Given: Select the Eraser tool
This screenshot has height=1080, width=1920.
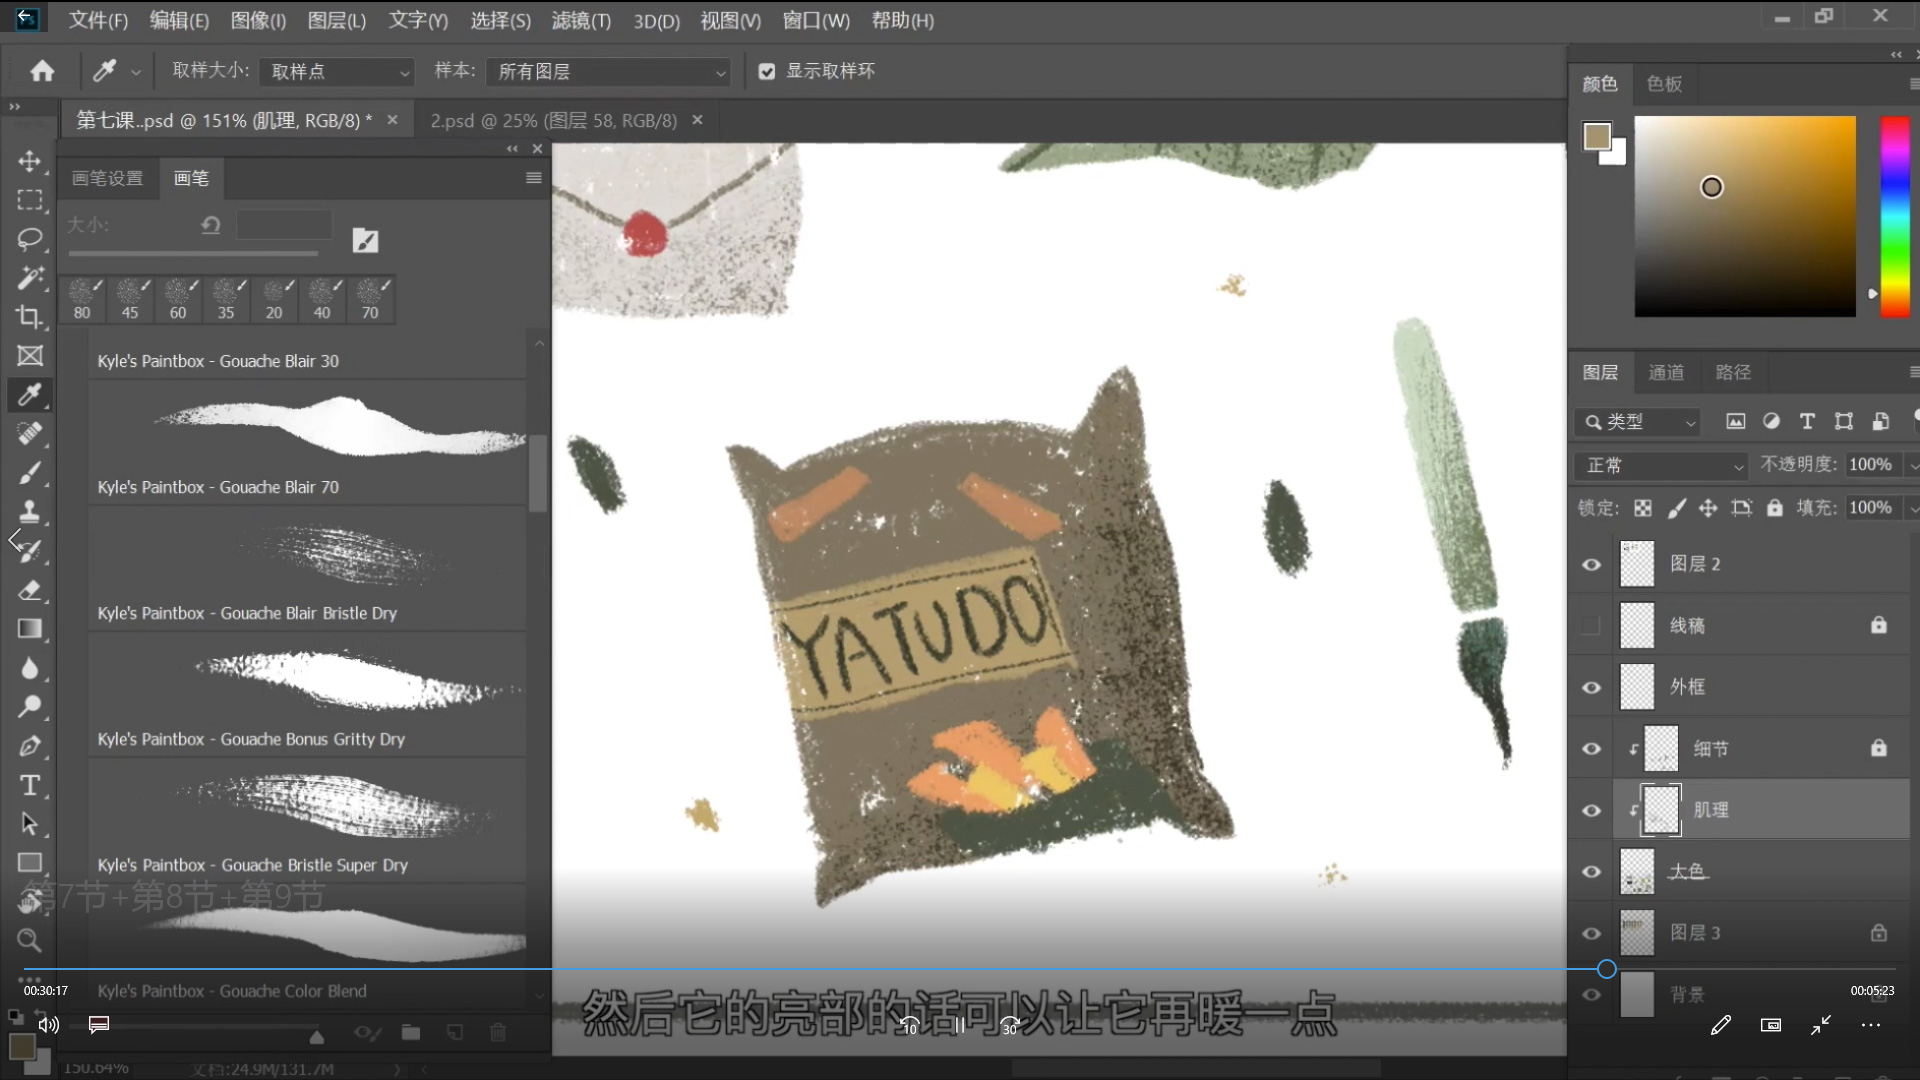Looking at the screenshot, I should [30, 590].
